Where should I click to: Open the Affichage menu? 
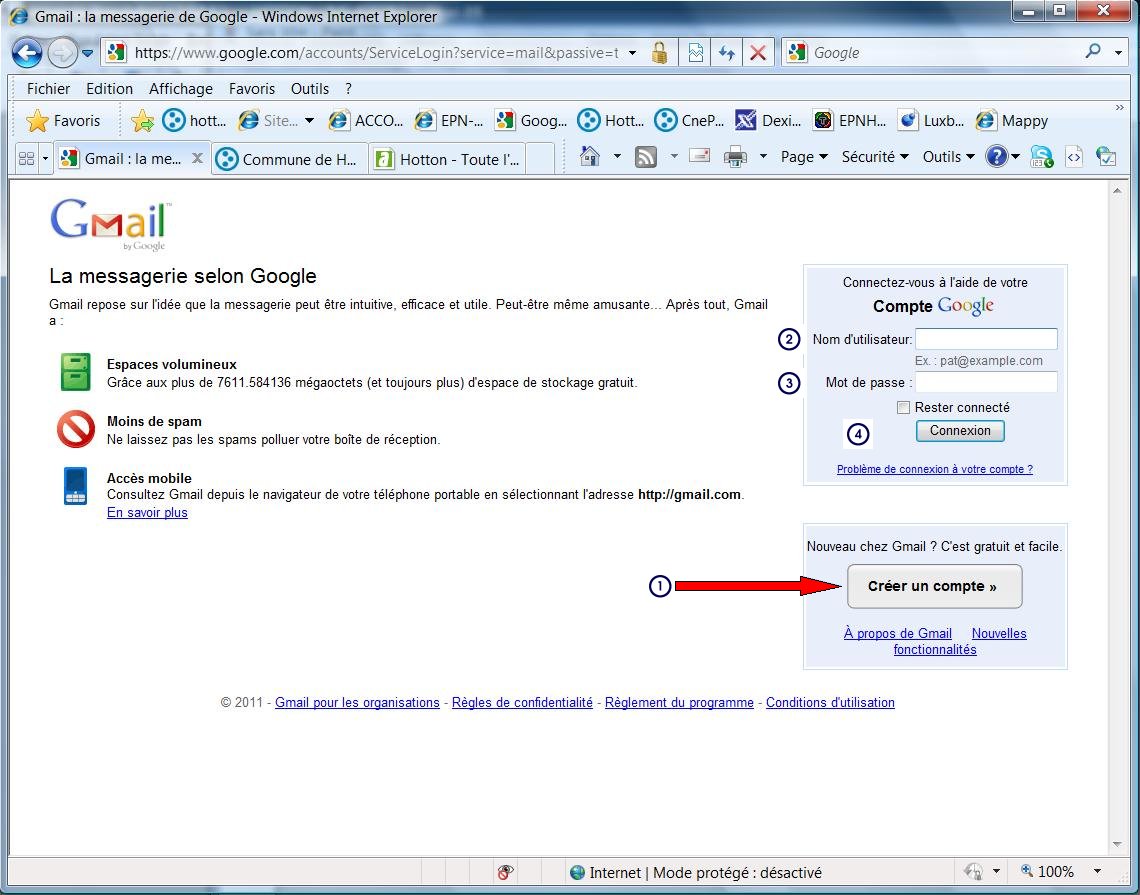[x=181, y=89]
